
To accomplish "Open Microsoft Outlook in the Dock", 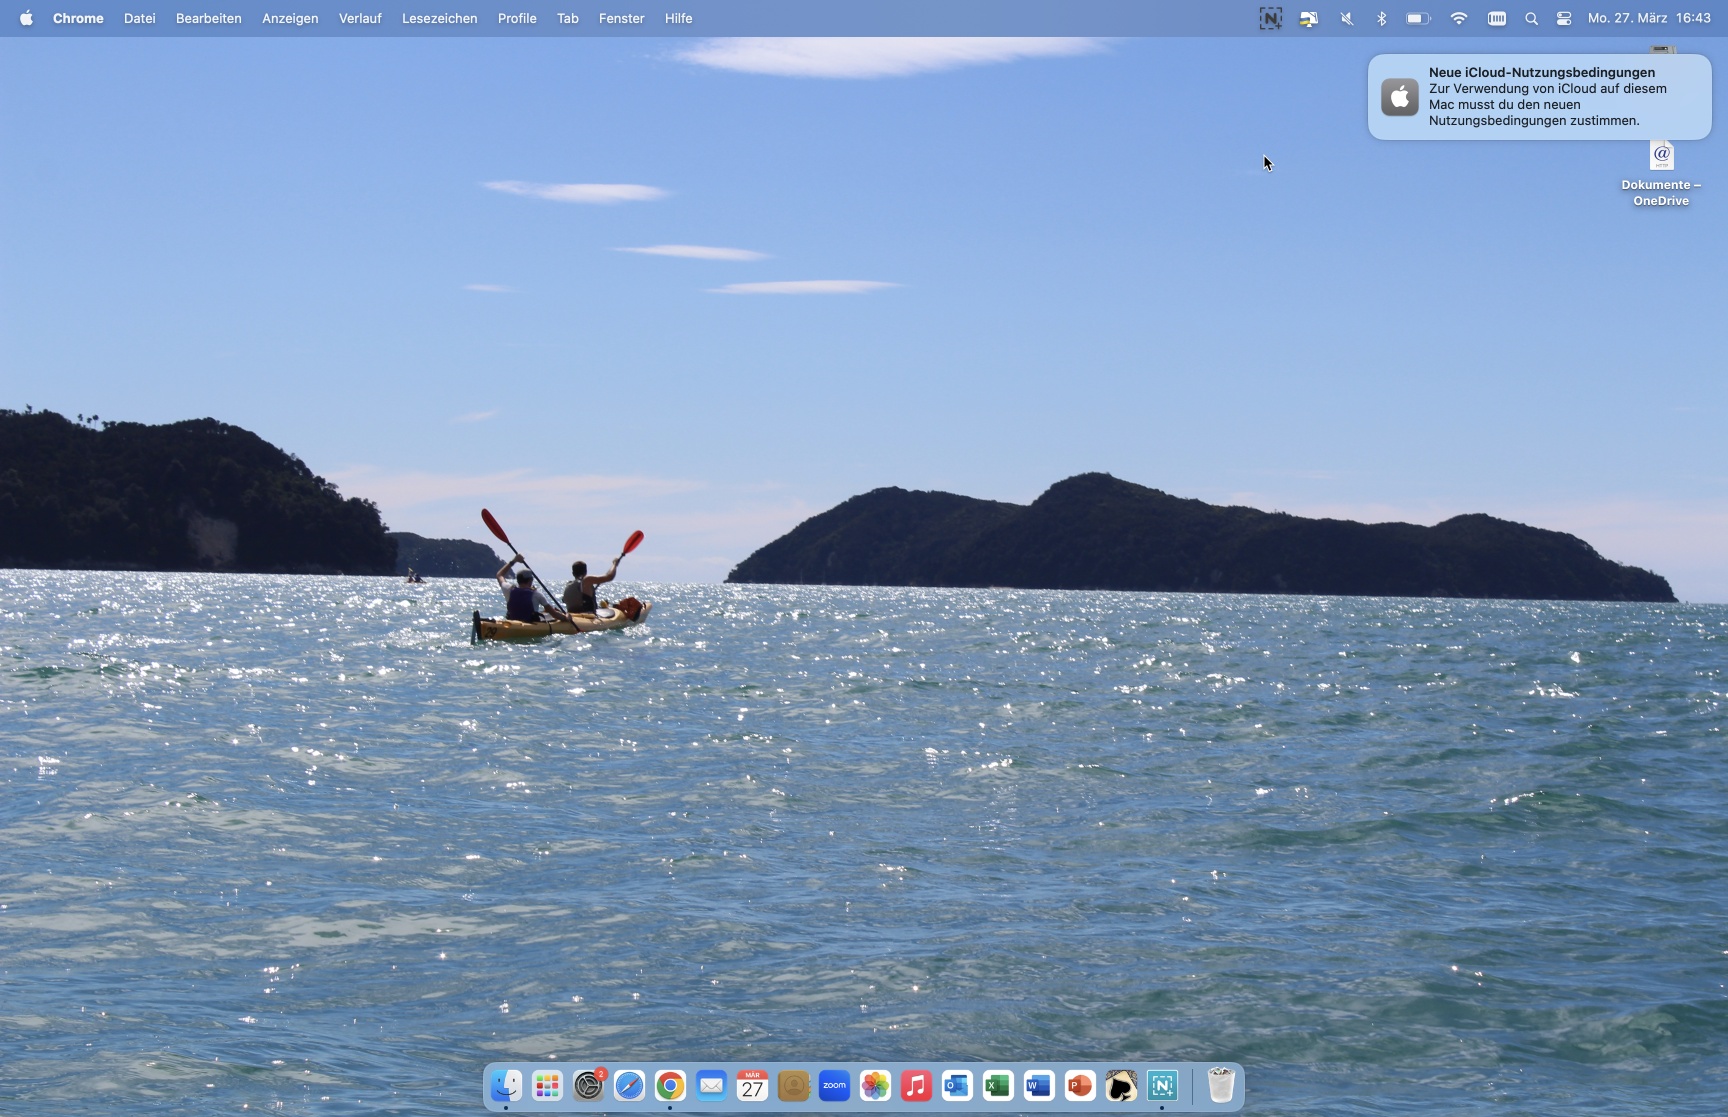I will tap(957, 1086).
